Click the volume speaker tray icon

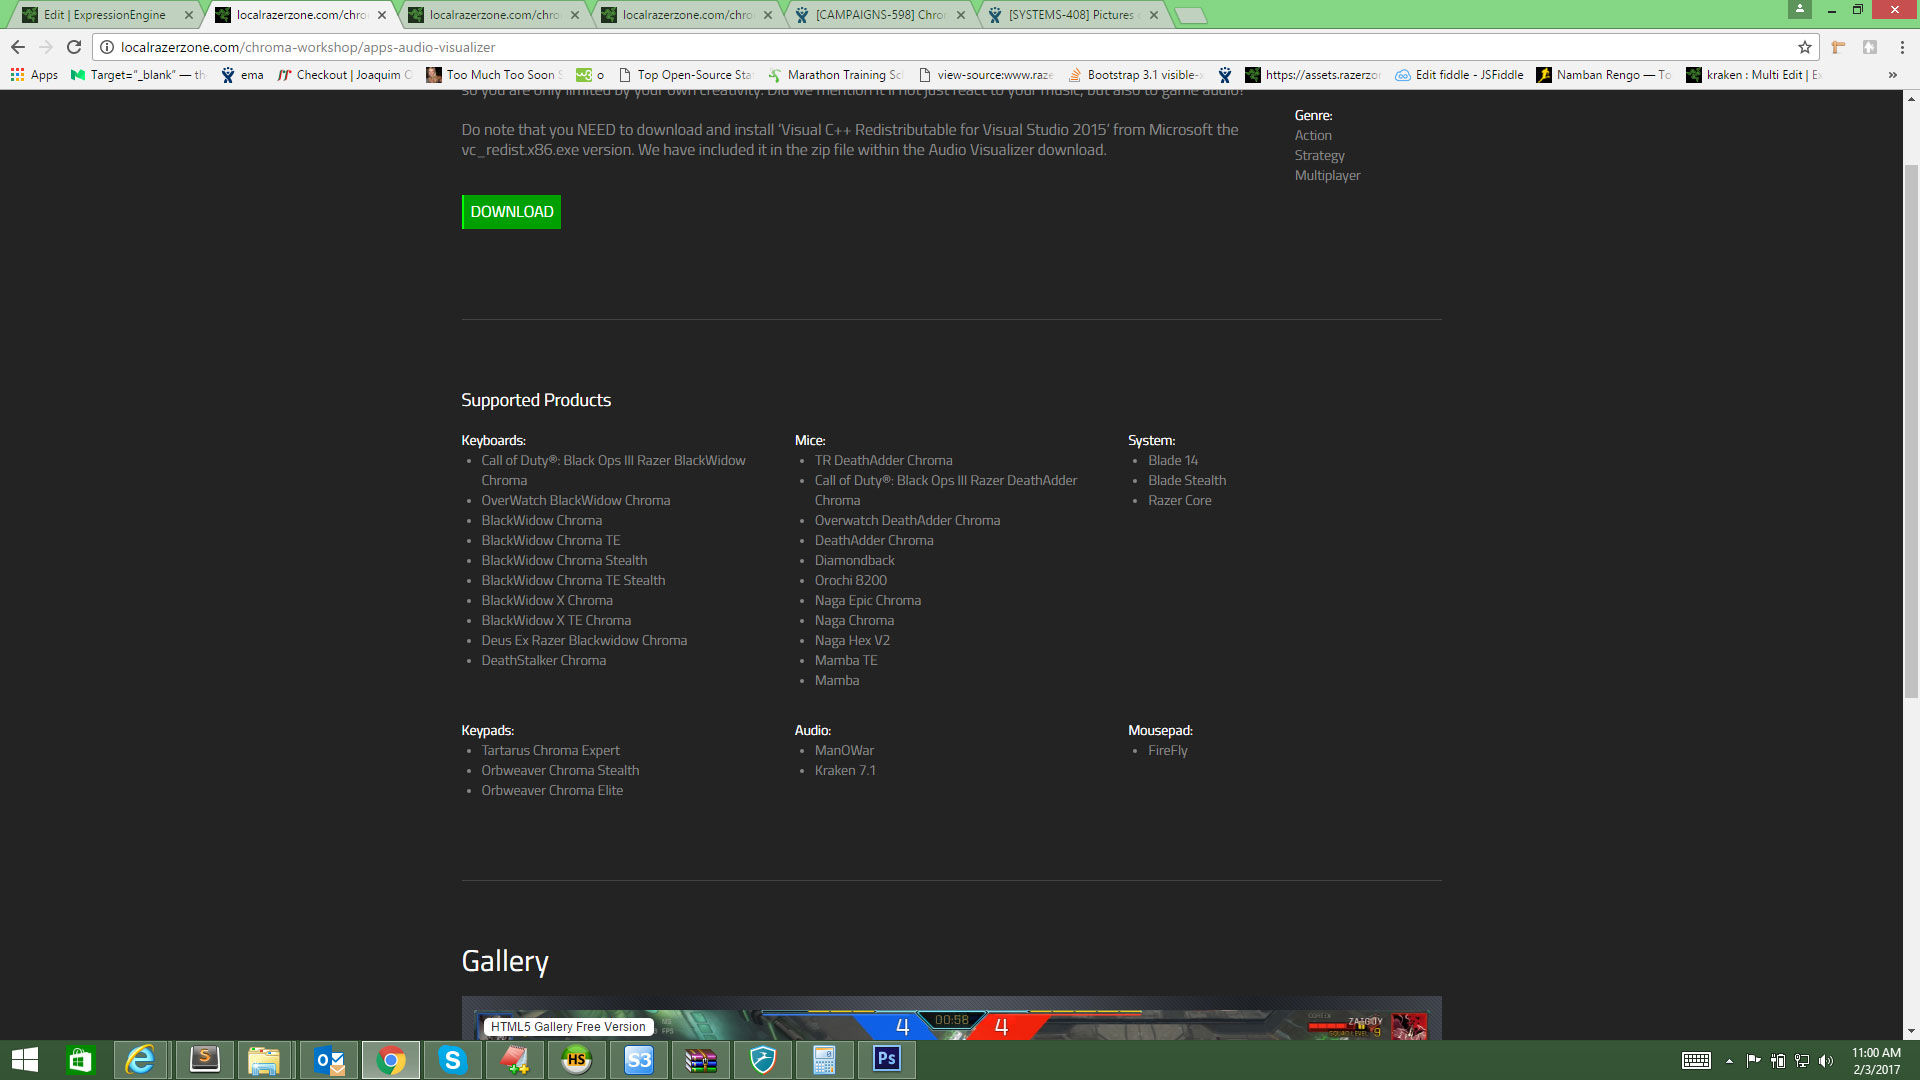coord(1826,1061)
